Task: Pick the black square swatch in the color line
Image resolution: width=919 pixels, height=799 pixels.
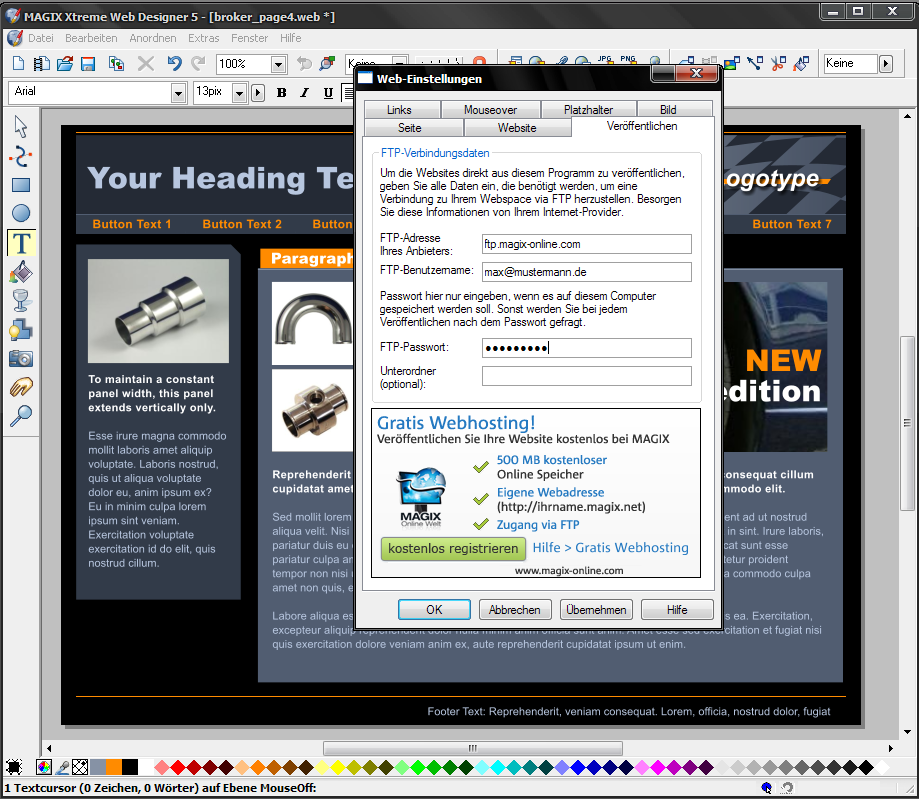Action: click(x=130, y=767)
